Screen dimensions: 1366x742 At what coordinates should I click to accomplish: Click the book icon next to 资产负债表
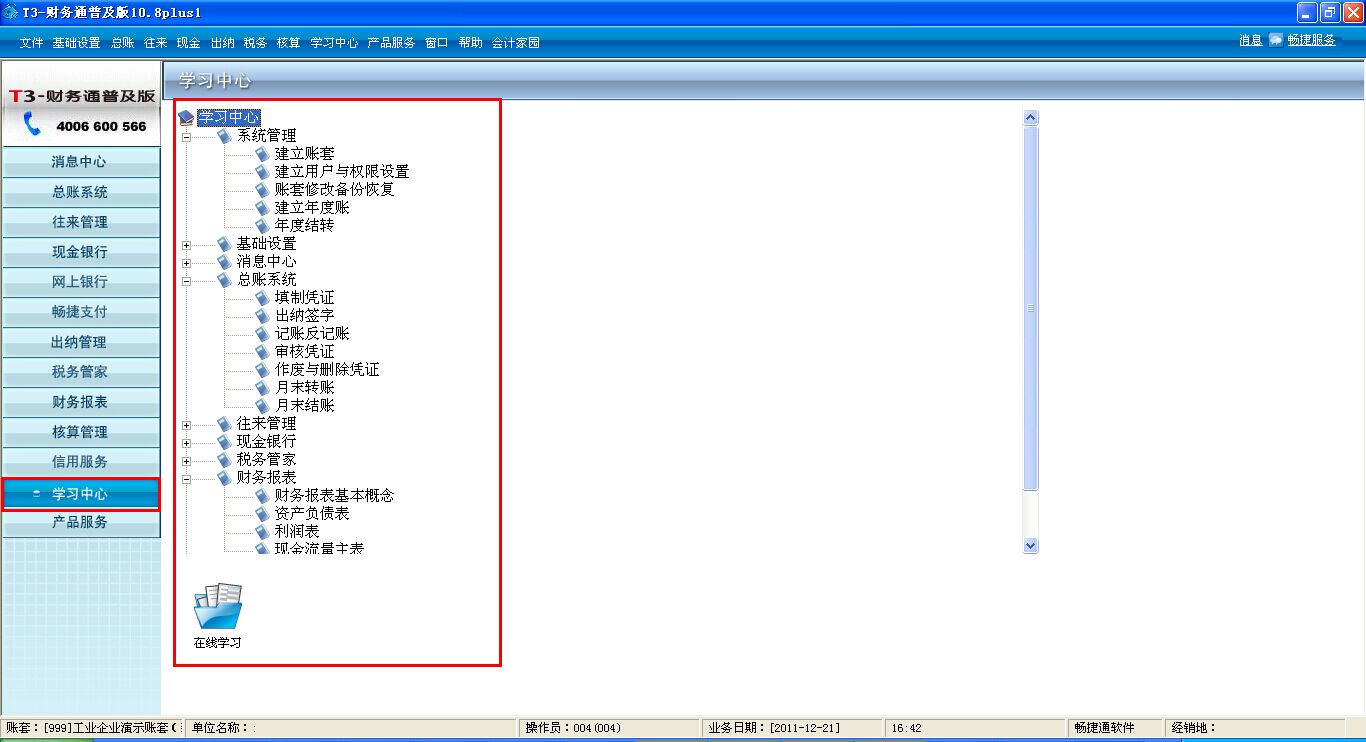point(262,514)
